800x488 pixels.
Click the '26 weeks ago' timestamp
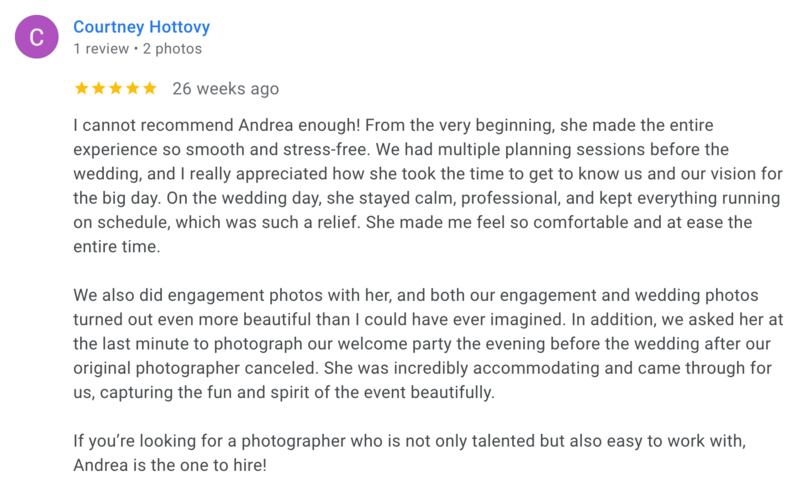(x=226, y=89)
